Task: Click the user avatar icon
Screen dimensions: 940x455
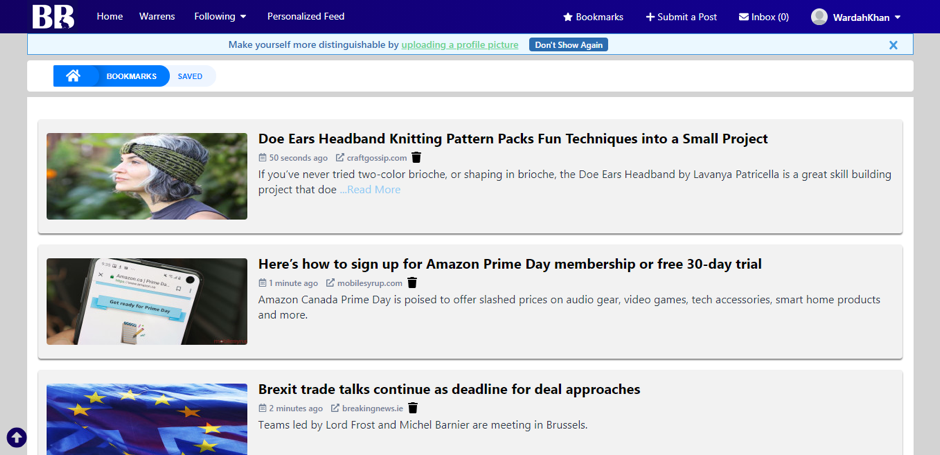Action: point(819,17)
